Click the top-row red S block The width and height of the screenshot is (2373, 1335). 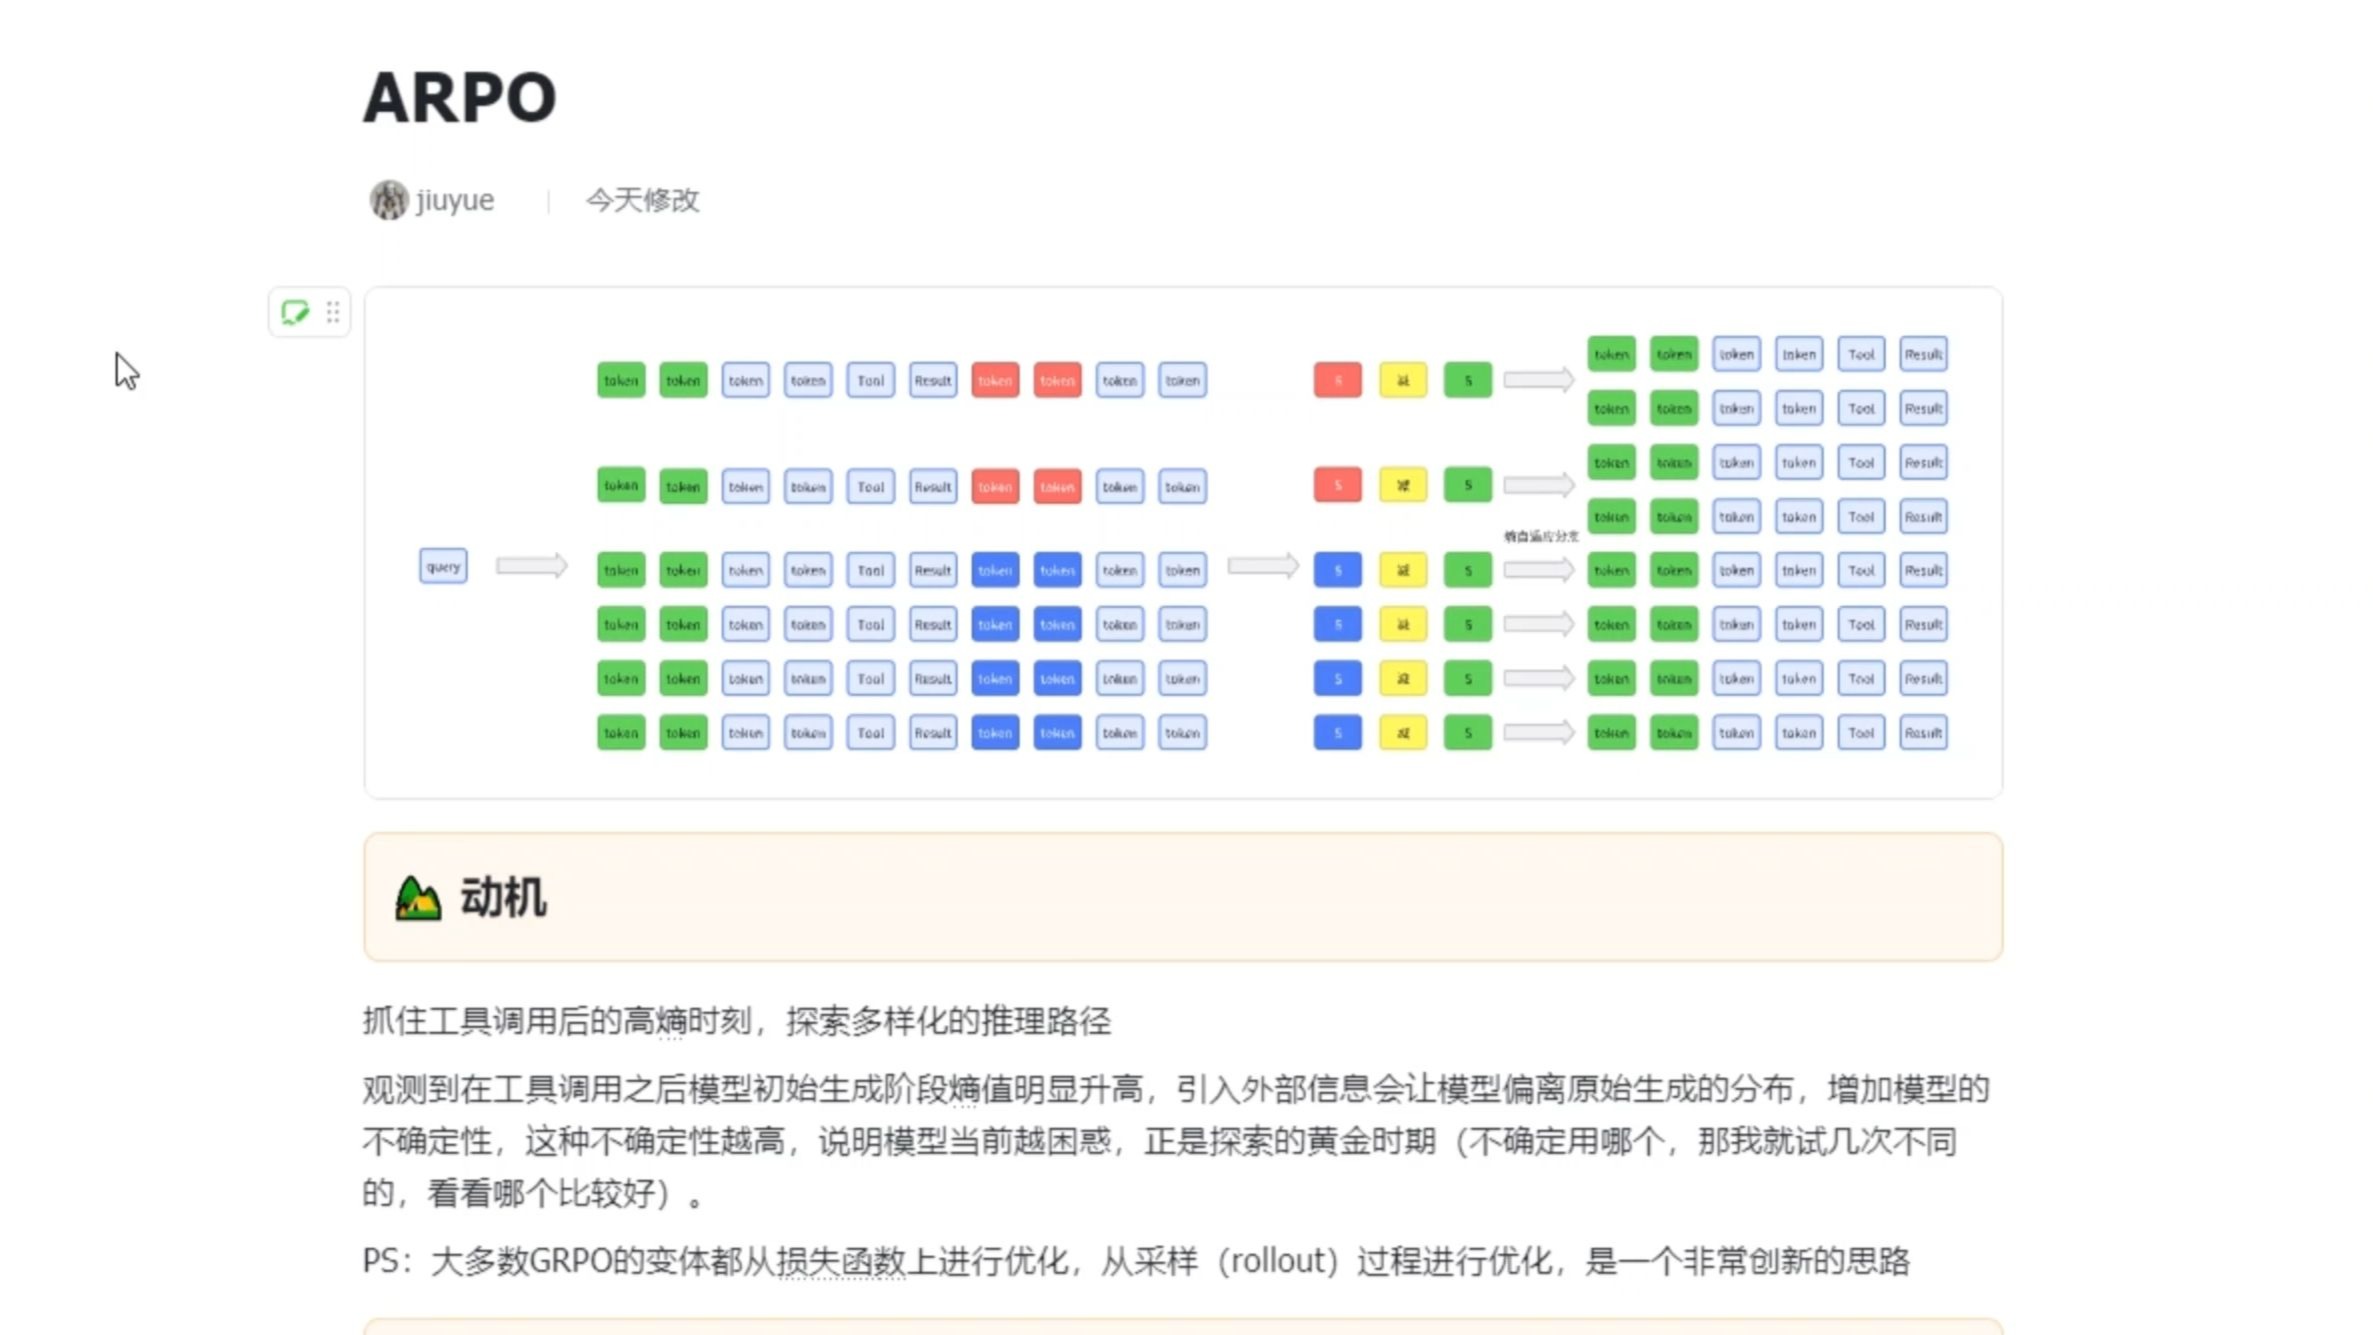(1338, 380)
